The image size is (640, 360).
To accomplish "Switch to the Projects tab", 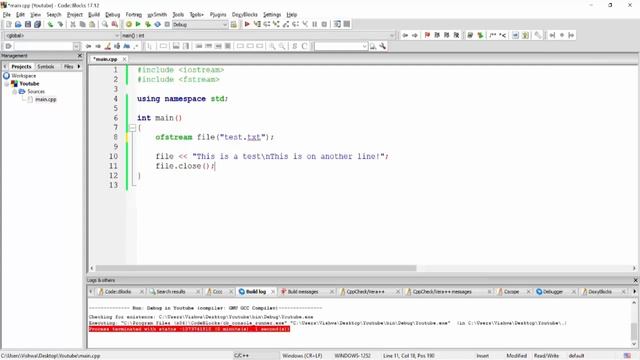I will click(x=21, y=66).
